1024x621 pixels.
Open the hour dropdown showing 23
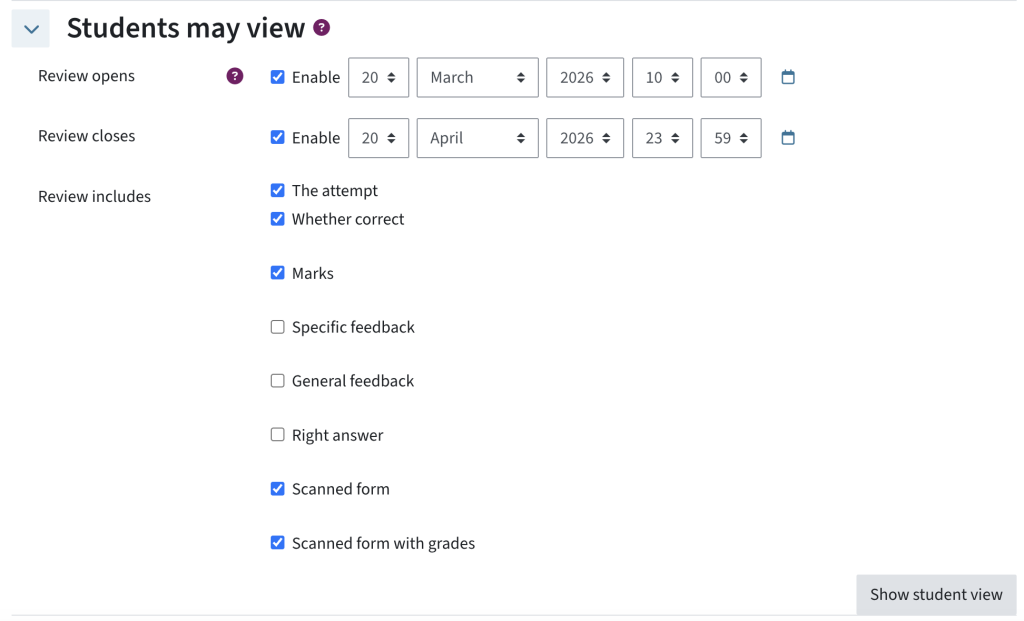[663, 138]
